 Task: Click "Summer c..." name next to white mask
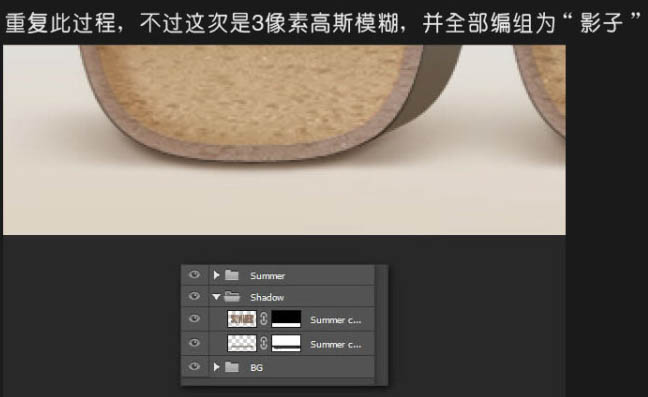[x=336, y=345]
